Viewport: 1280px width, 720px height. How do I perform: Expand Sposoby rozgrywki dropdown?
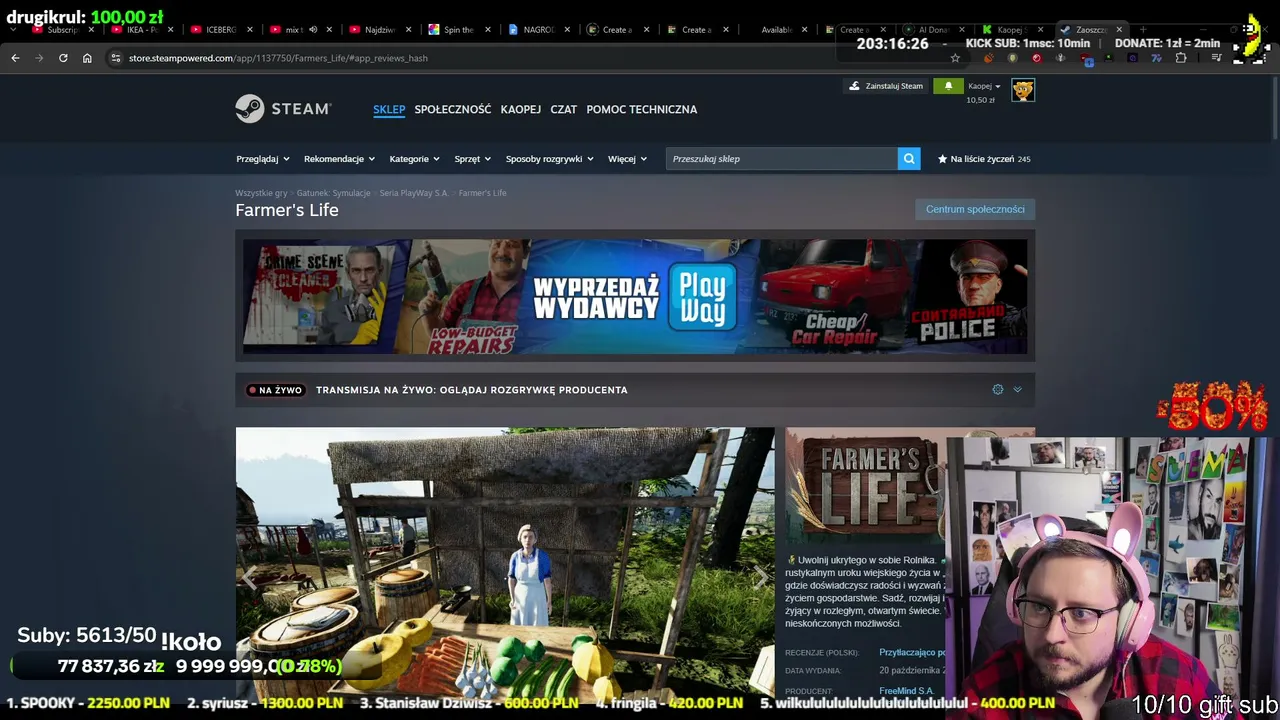coord(549,159)
